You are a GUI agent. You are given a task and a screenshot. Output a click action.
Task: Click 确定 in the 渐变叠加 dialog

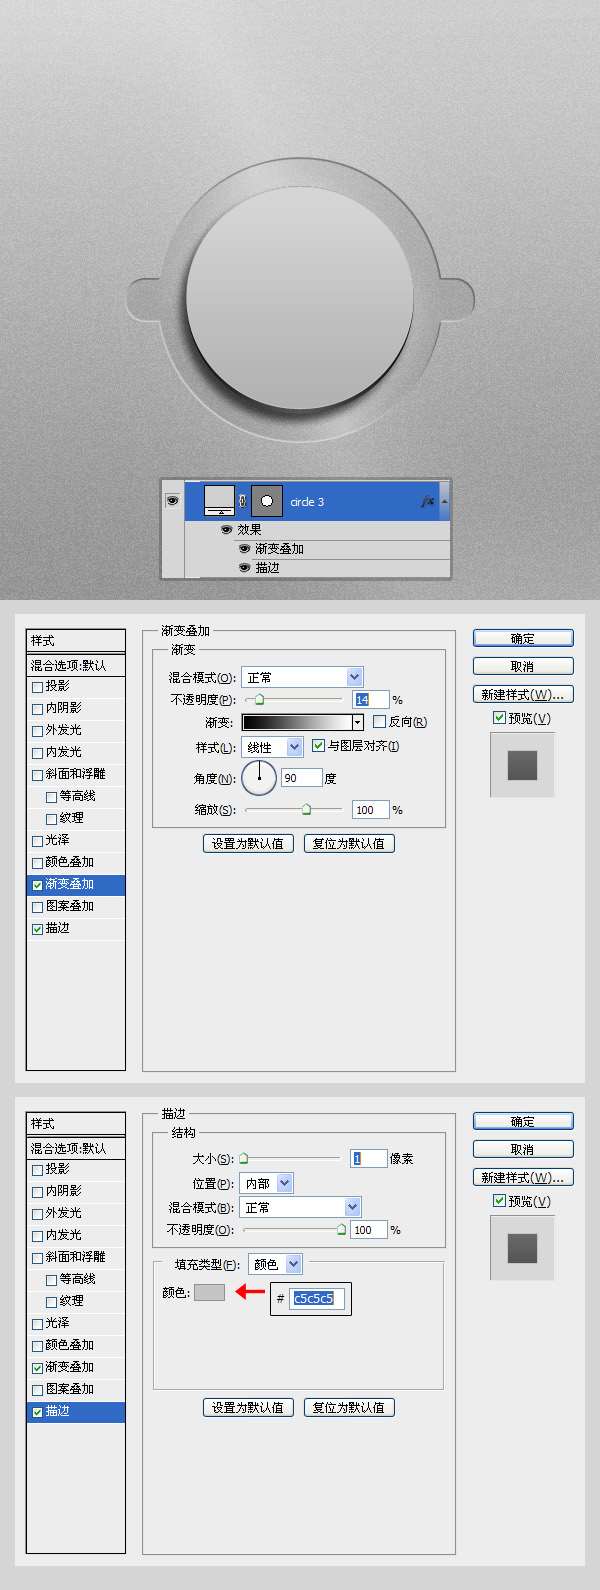point(523,638)
